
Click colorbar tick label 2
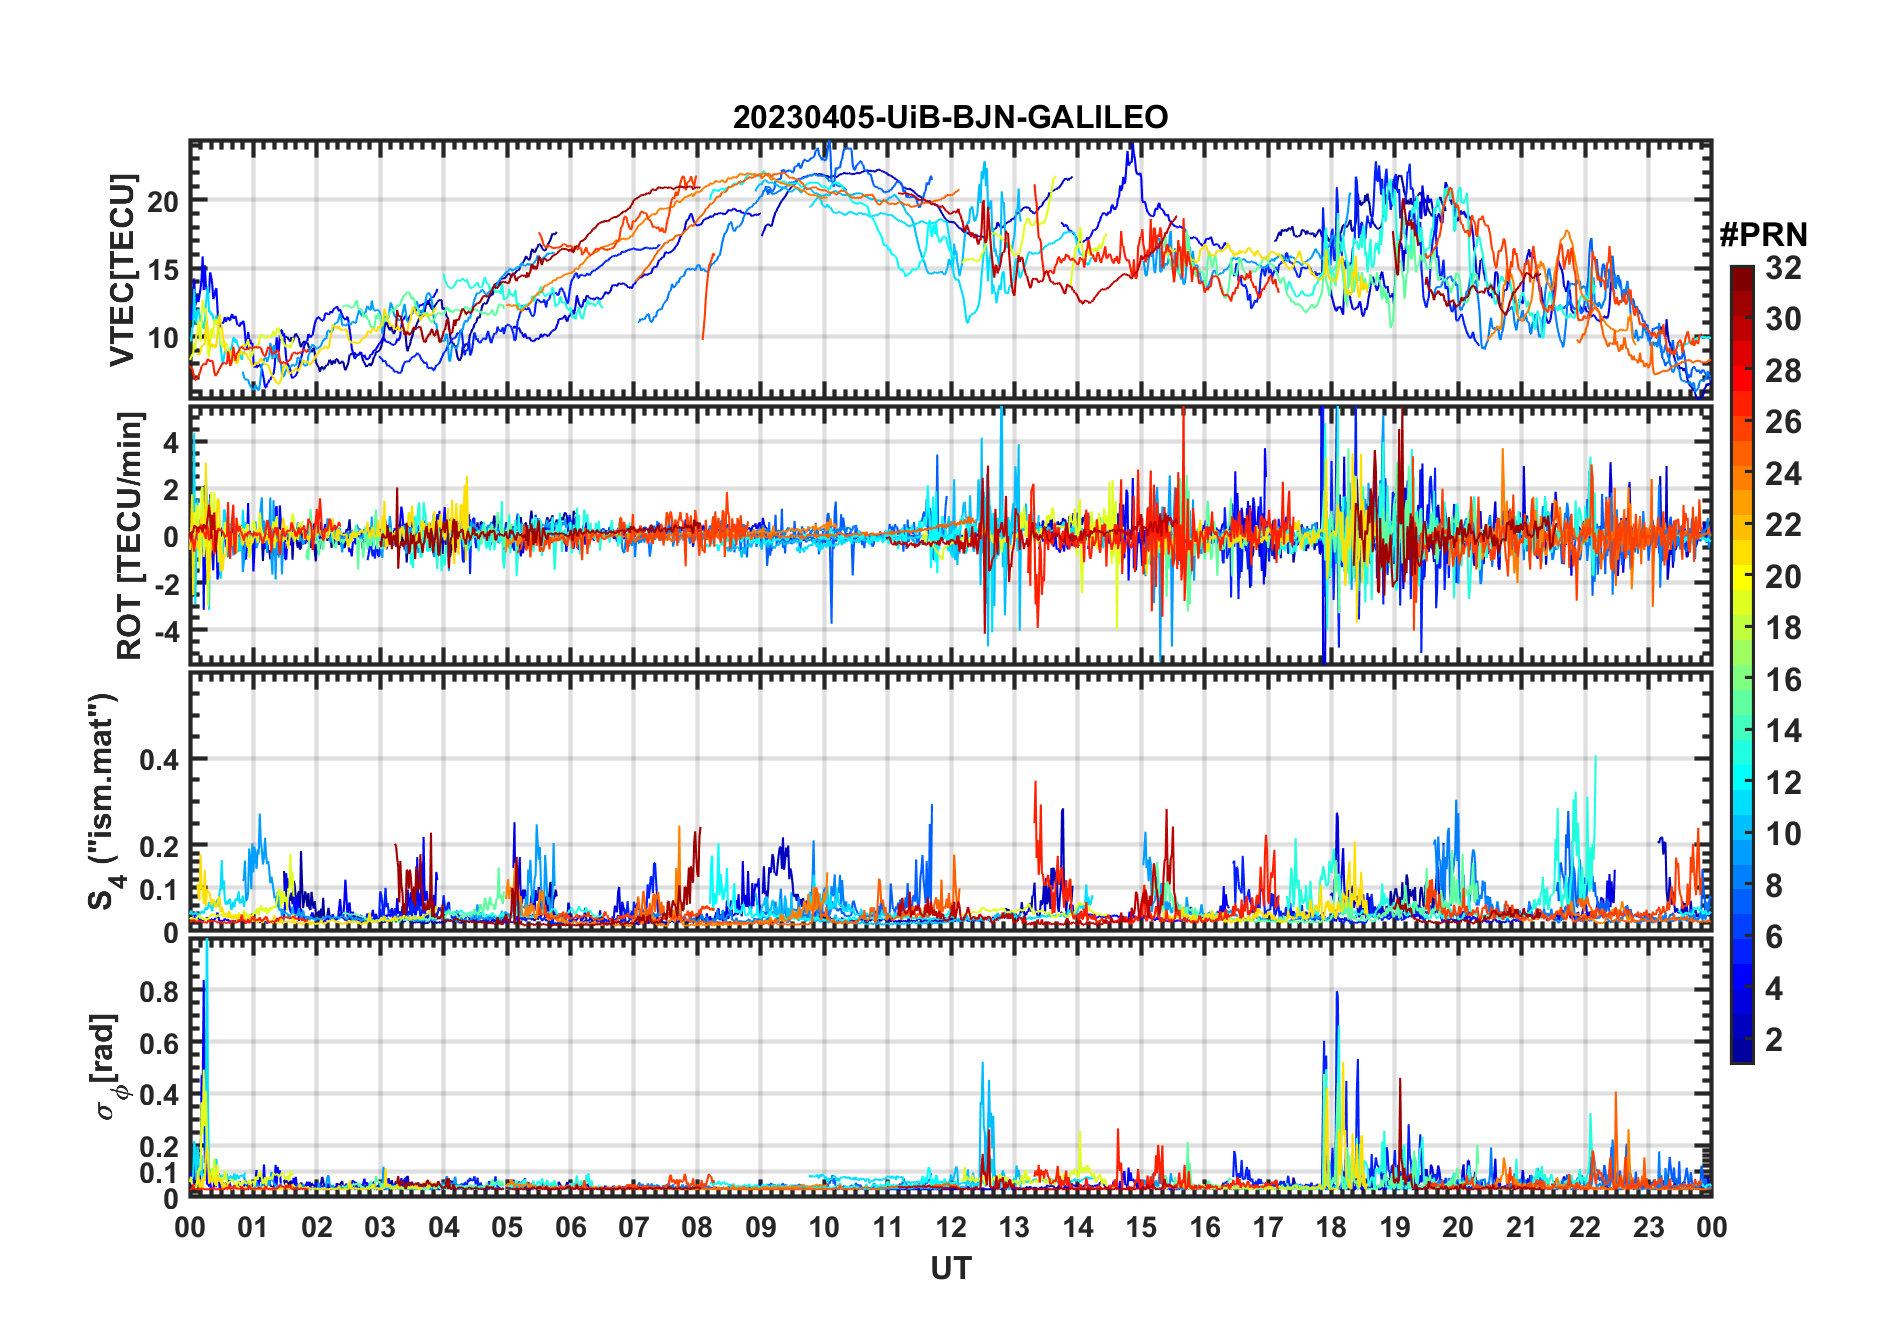point(1774,1040)
